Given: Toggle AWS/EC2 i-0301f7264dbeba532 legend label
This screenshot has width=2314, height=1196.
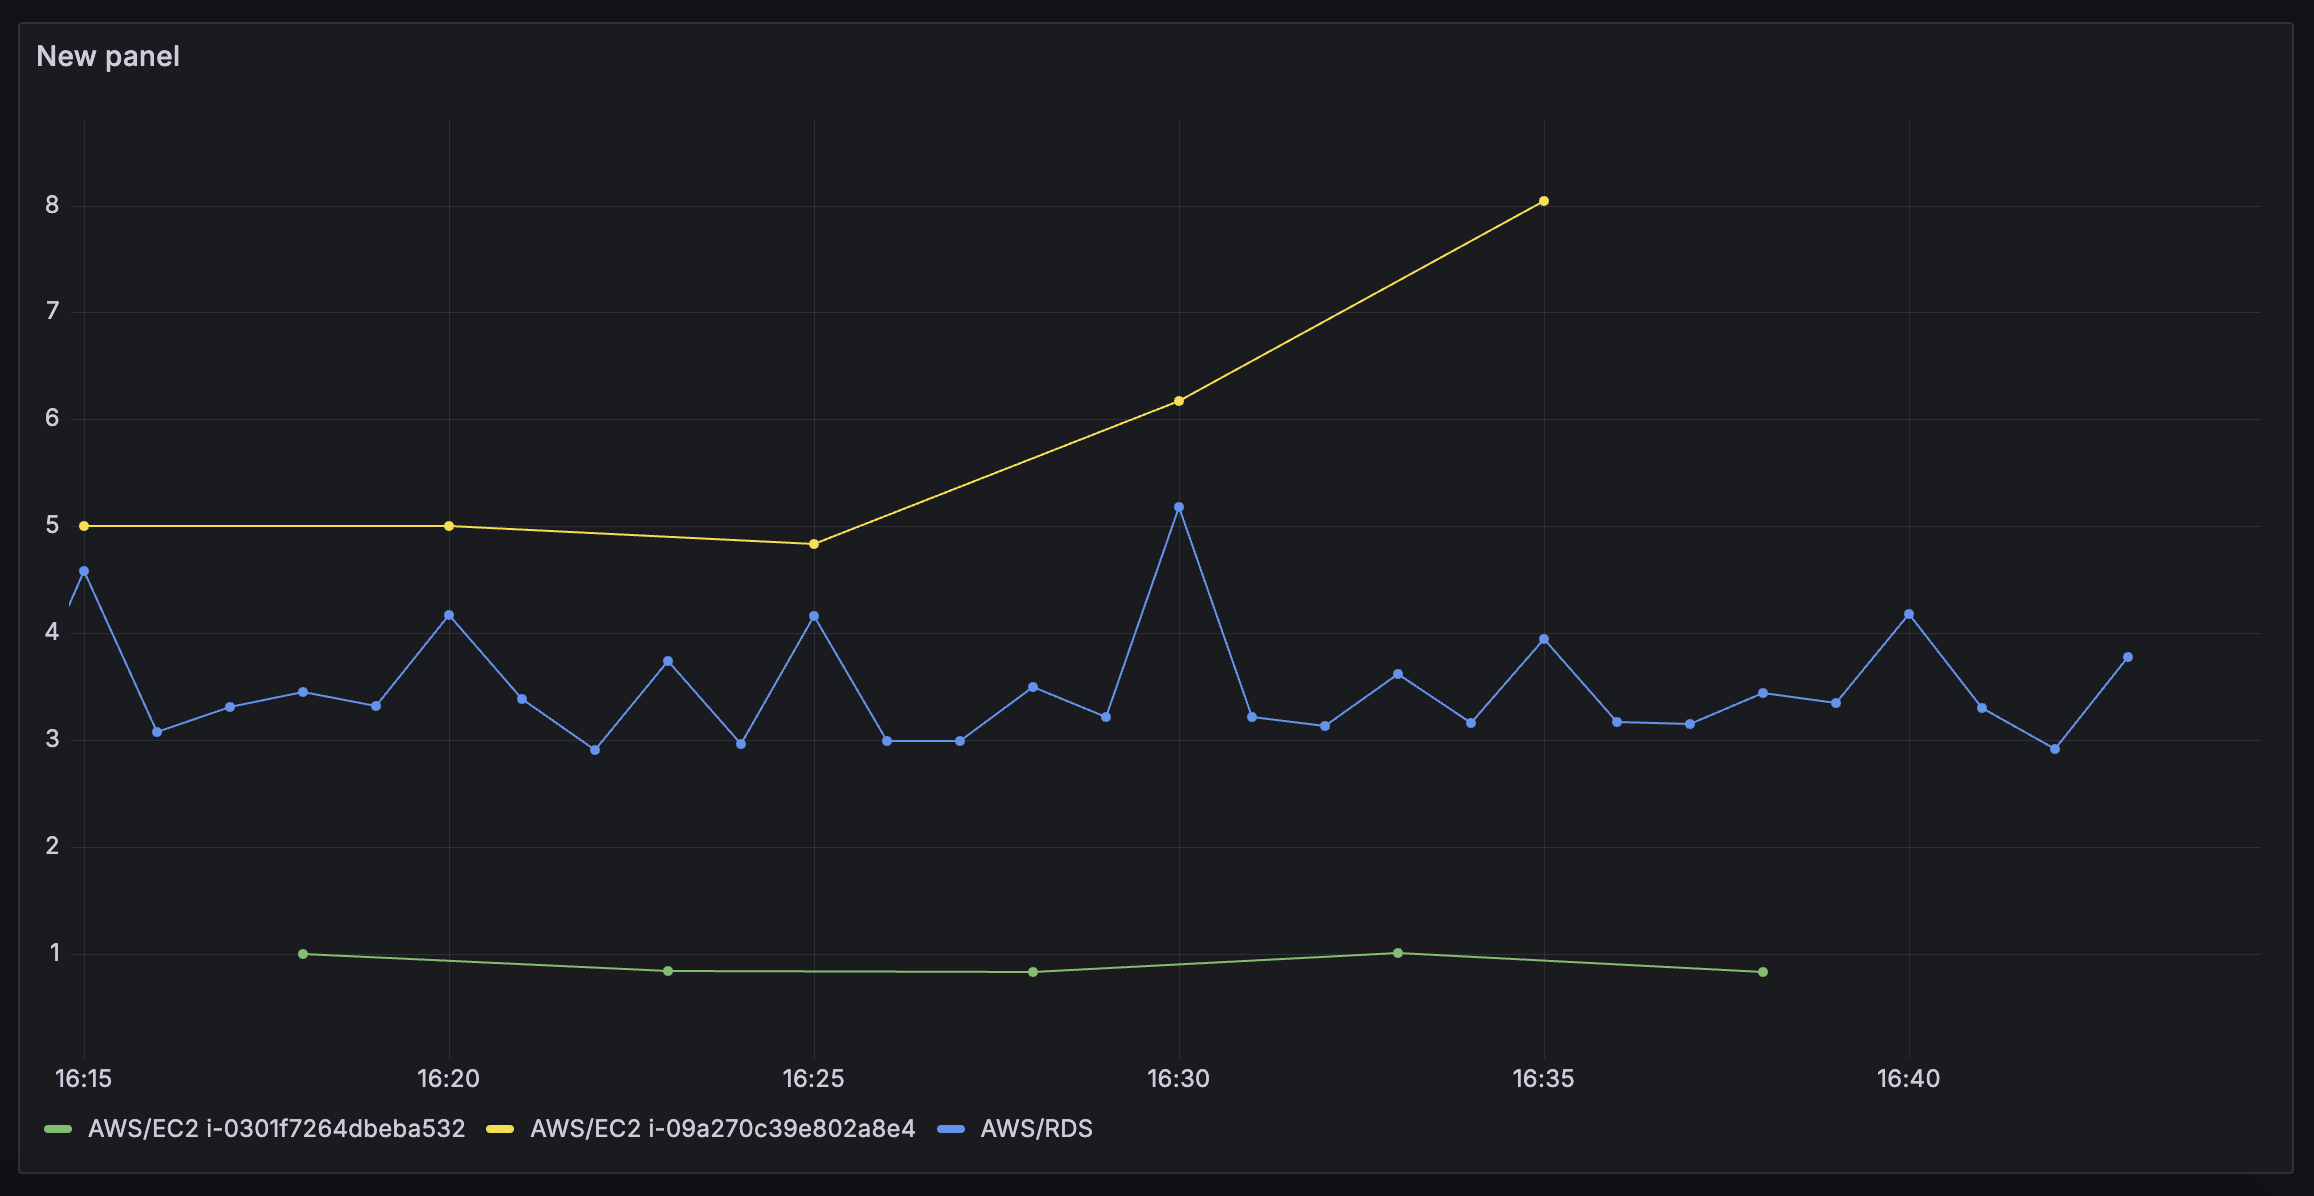Looking at the screenshot, I should 276,1129.
